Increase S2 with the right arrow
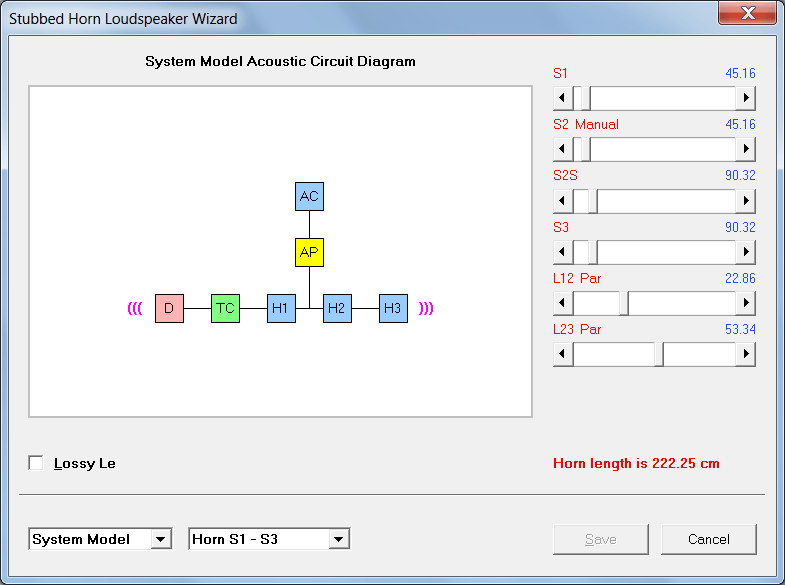The image size is (785, 585). (745, 149)
